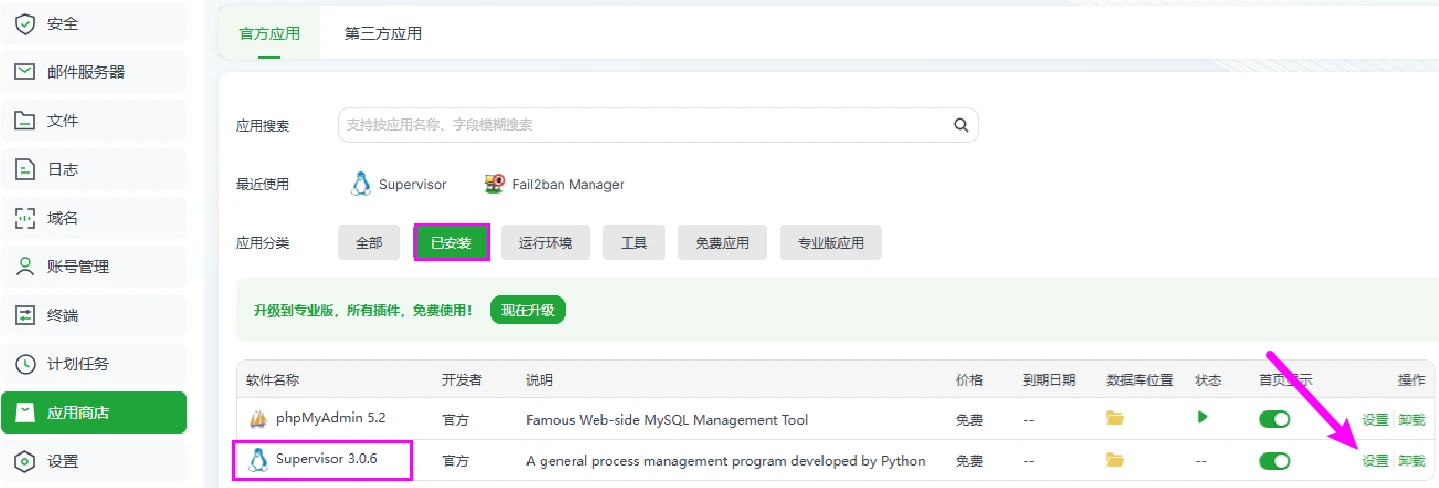Toggle Supervisor home page display switch
The width and height of the screenshot is (1439, 488).
(x=1275, y=461)
